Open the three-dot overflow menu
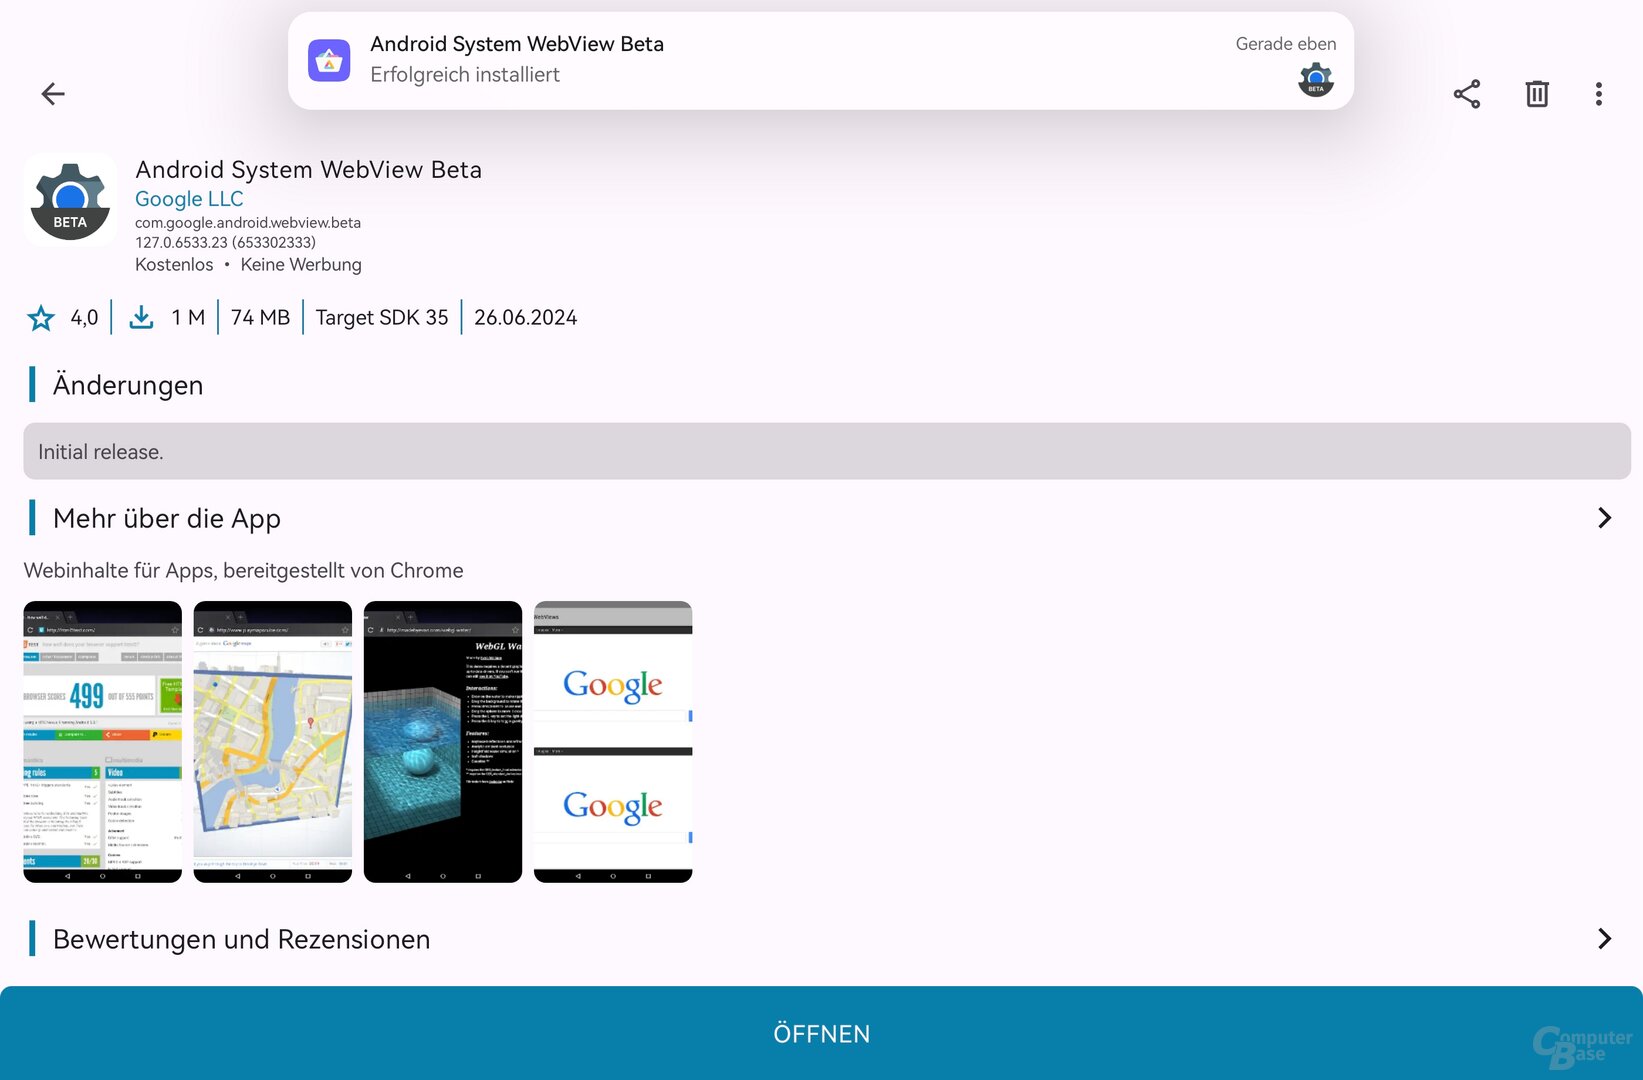Screen dimensions: 1643x1080 [x=1599, y=94]
